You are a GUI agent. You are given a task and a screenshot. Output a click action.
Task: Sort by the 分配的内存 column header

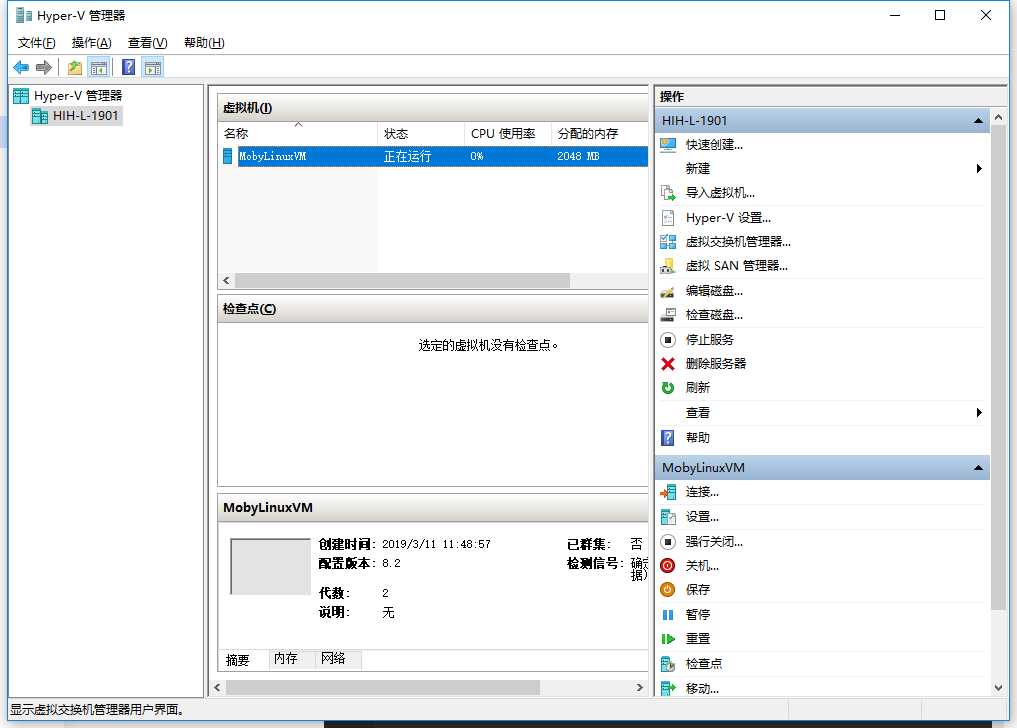coord(599,134)
